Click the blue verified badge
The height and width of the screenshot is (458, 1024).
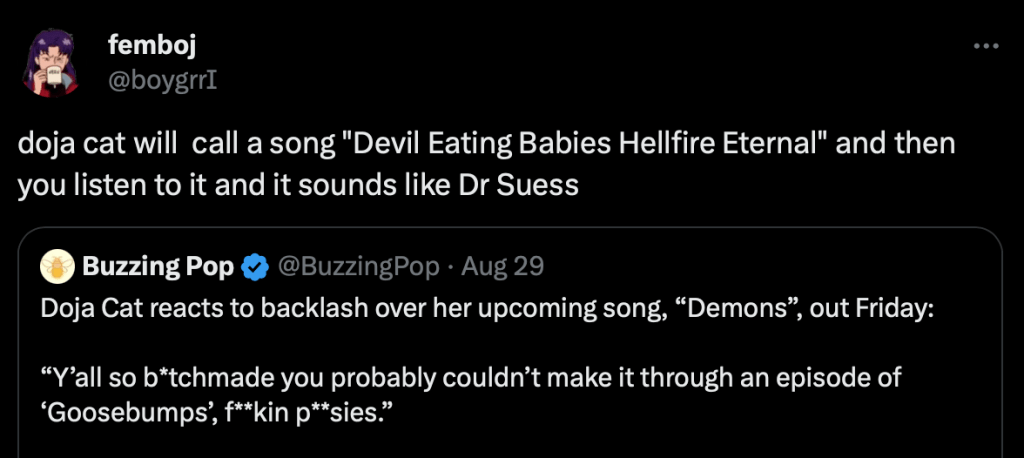[x=255, y=267]
